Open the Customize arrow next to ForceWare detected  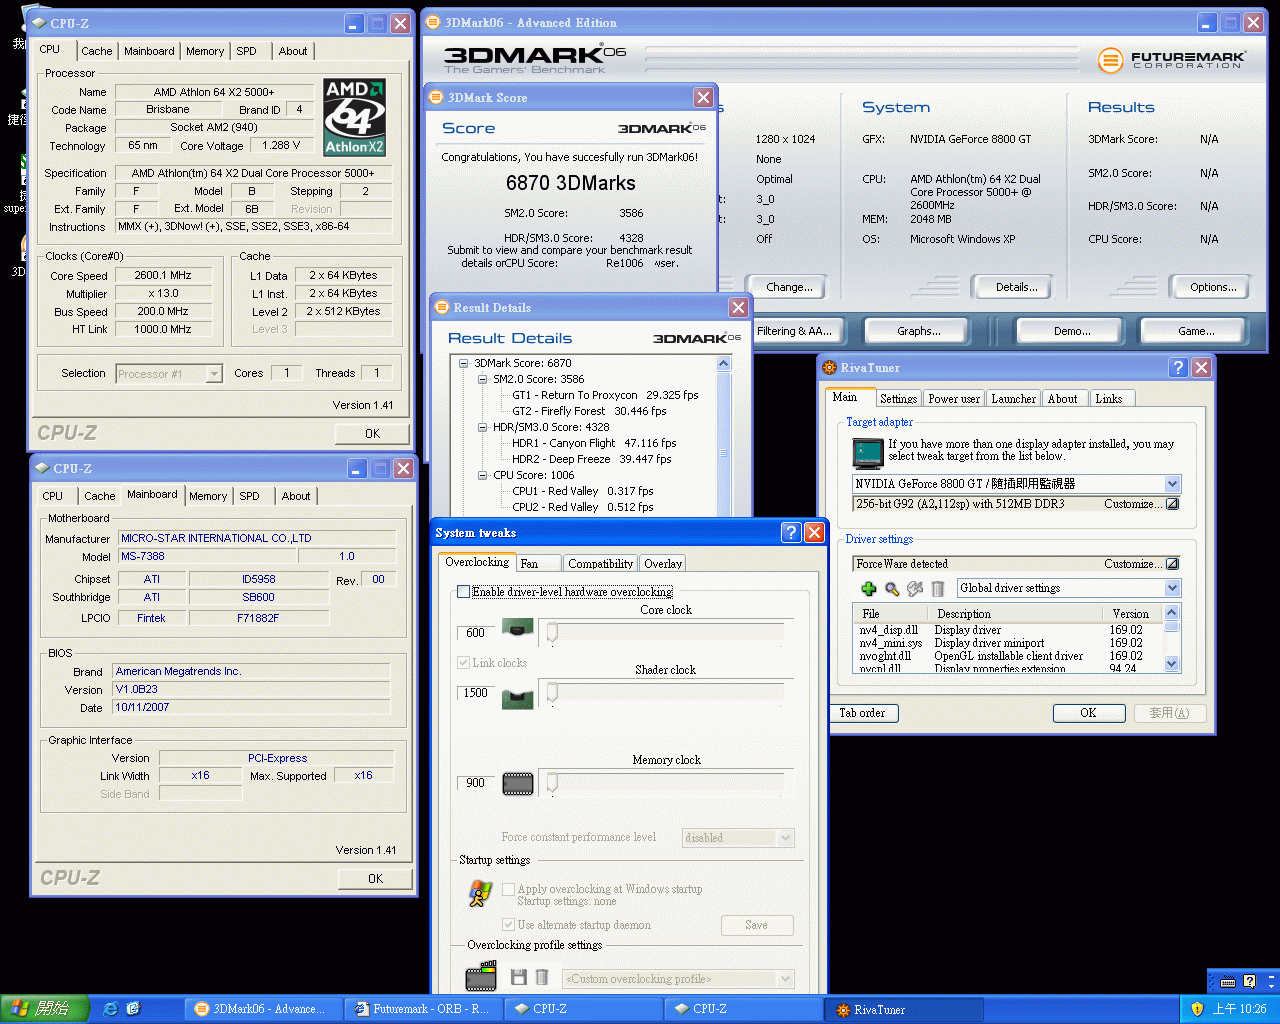(1172, 564)
